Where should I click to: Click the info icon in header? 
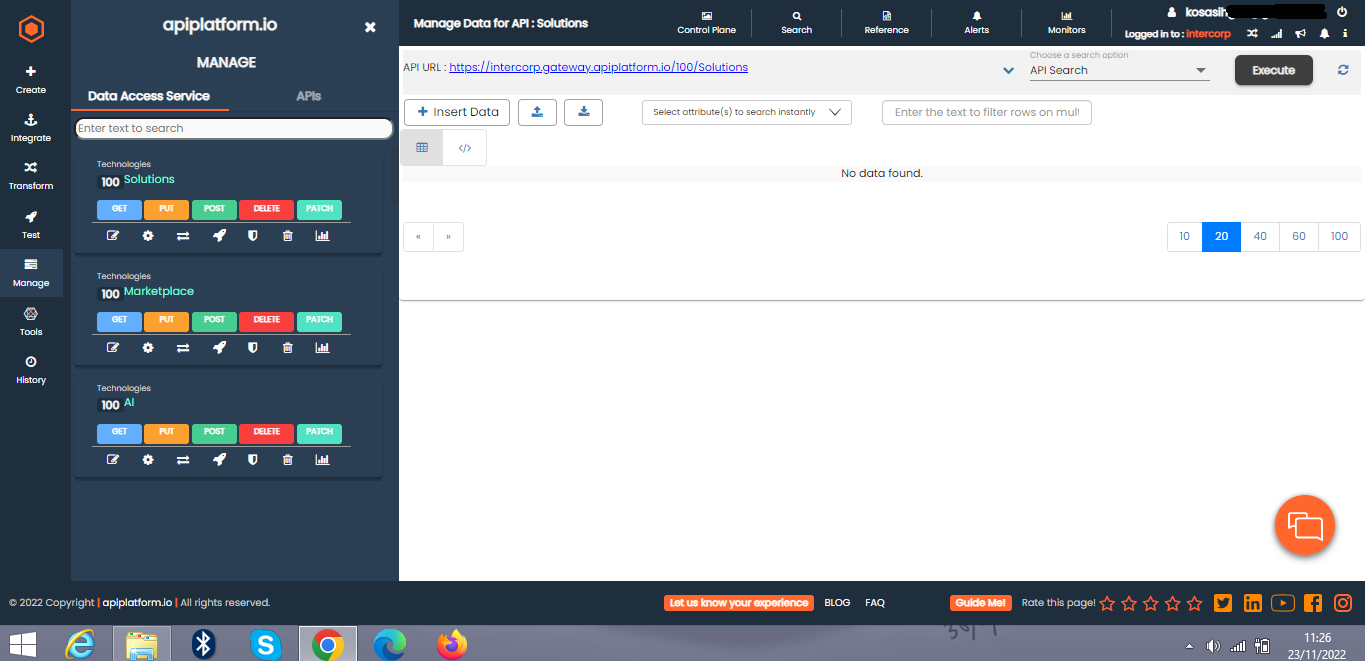point(1345,34)
